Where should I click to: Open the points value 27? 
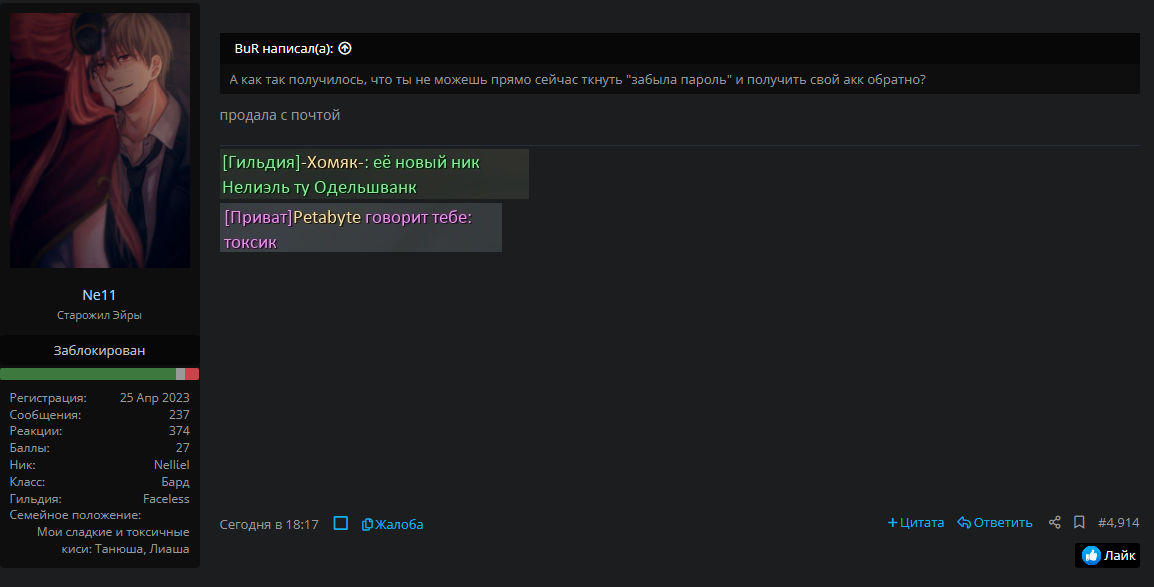coord(182,448)
